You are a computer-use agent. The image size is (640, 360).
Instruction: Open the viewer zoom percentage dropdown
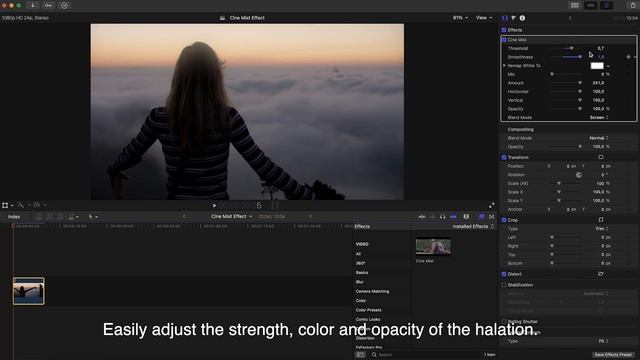click(460, 18)
